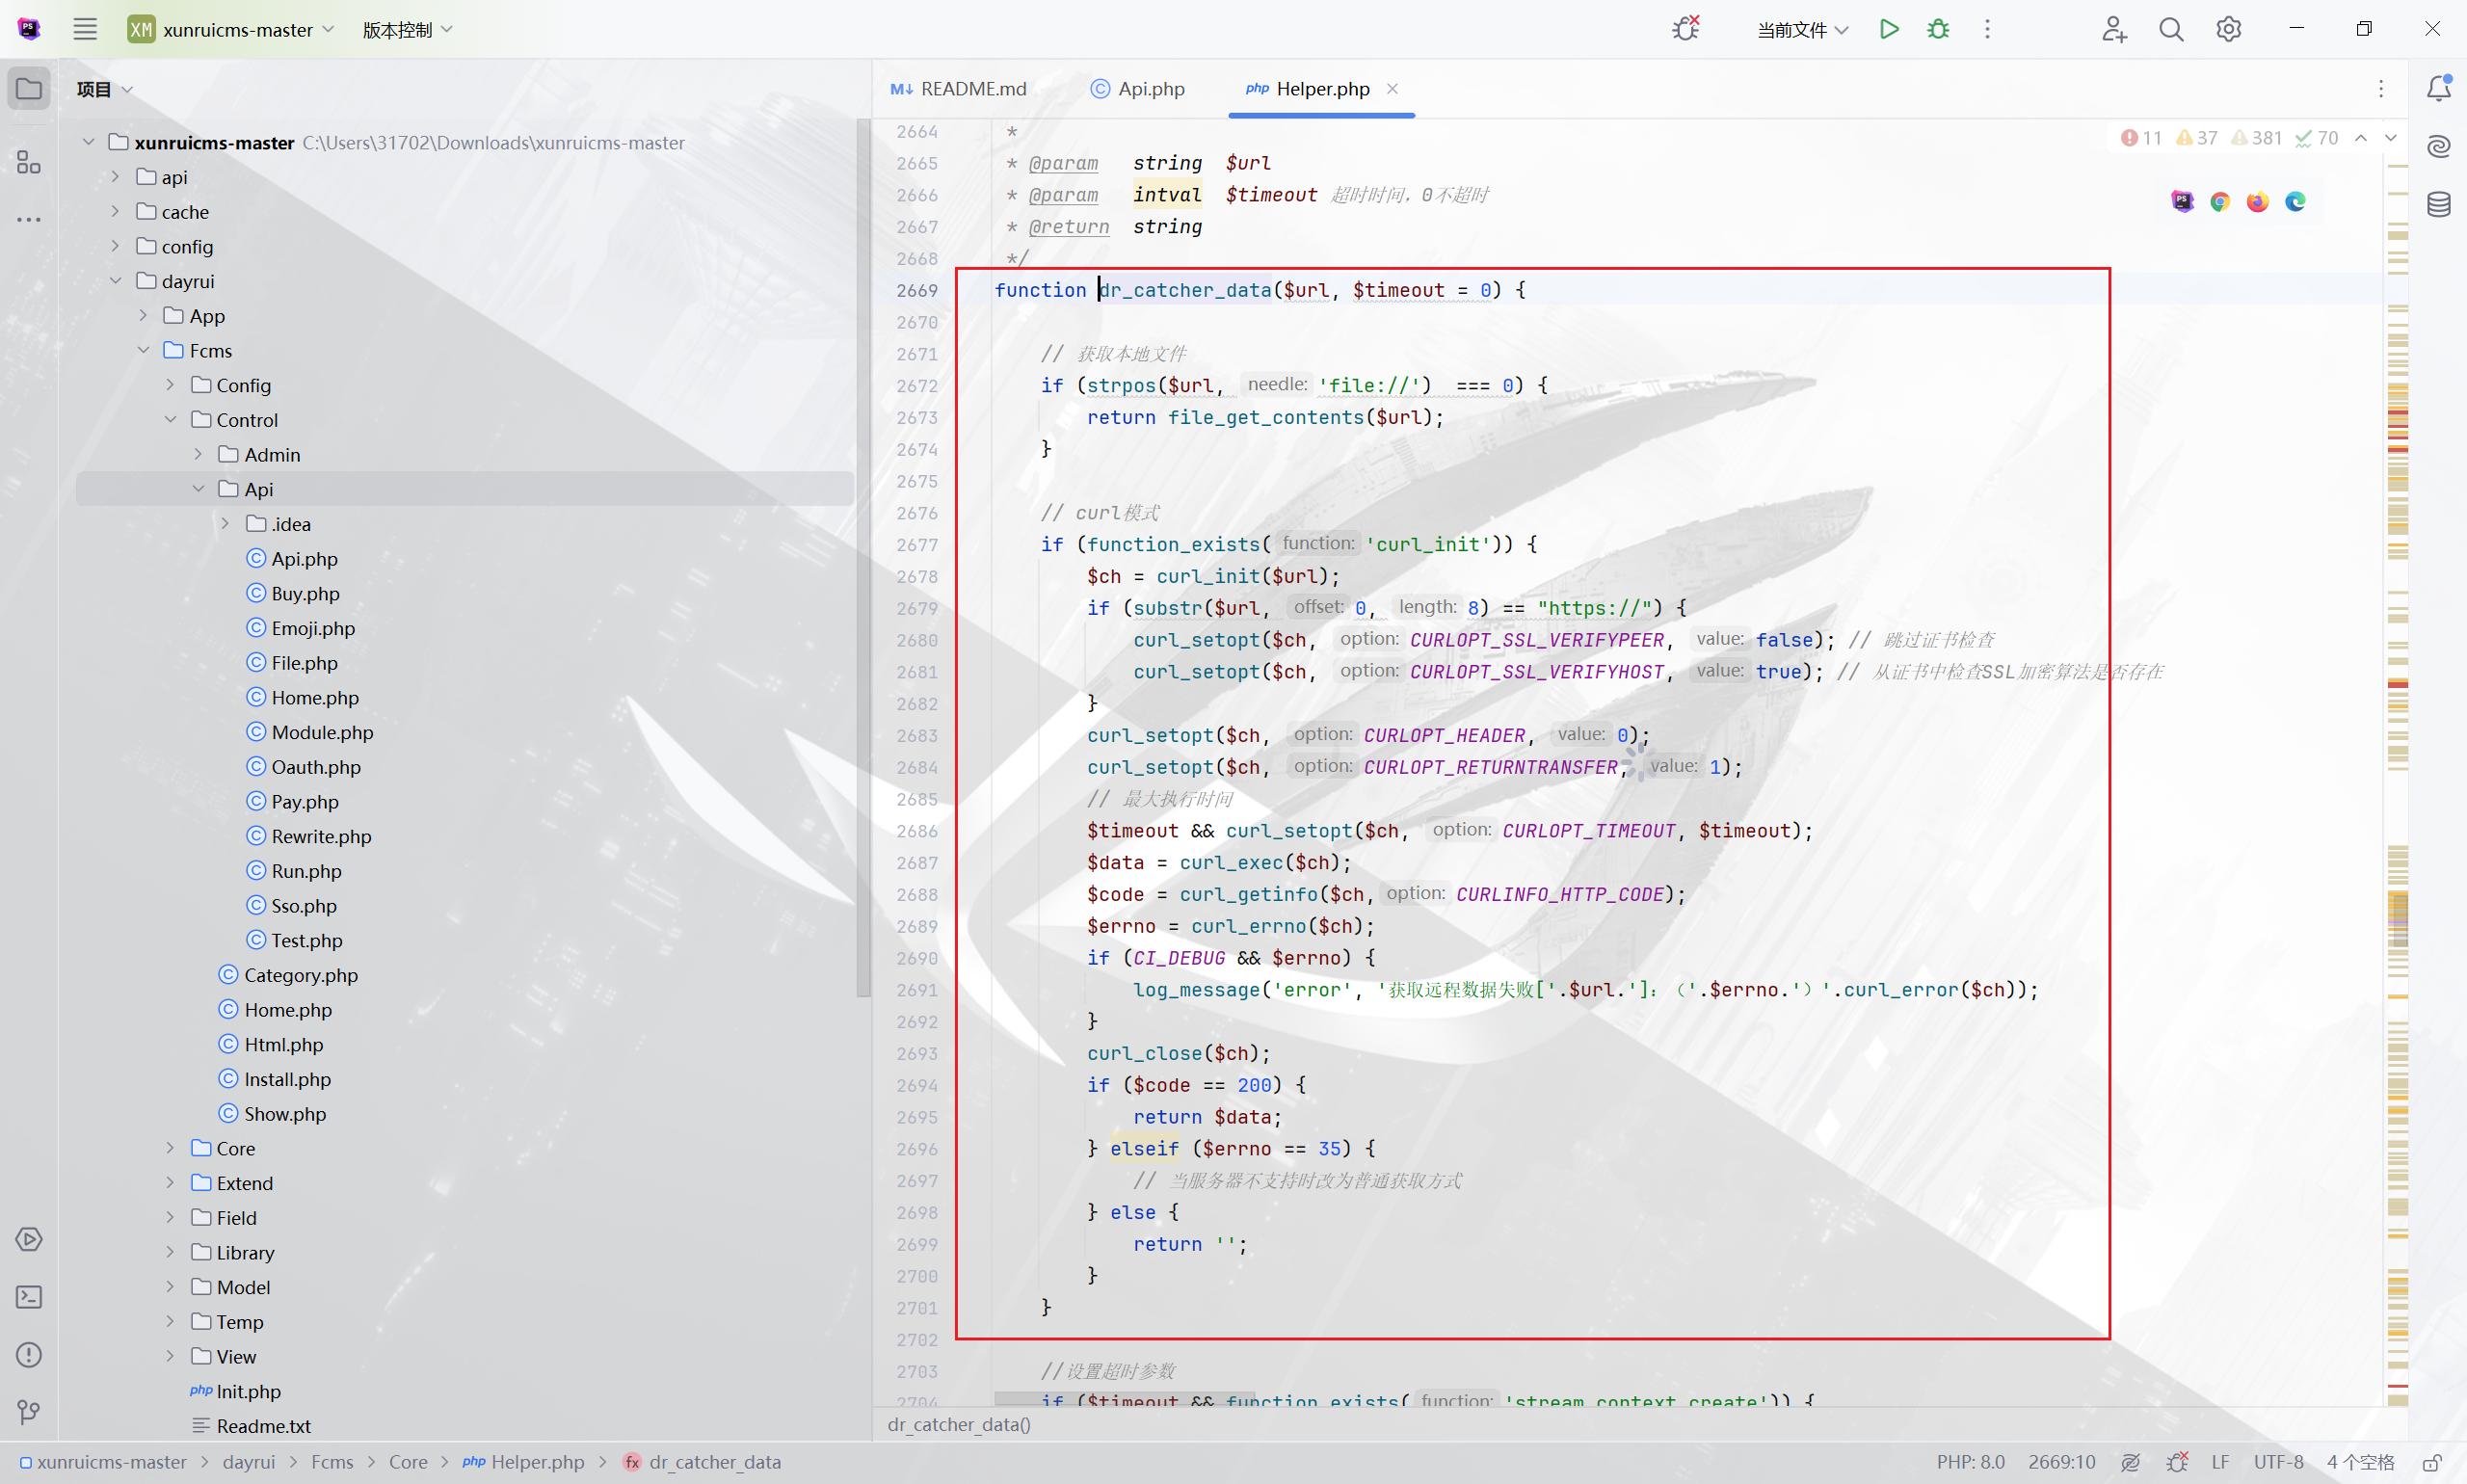This screenshot has width=2467, height=1484.
Task: Open the Terminal tool window
Action: tap(29, 1297)
